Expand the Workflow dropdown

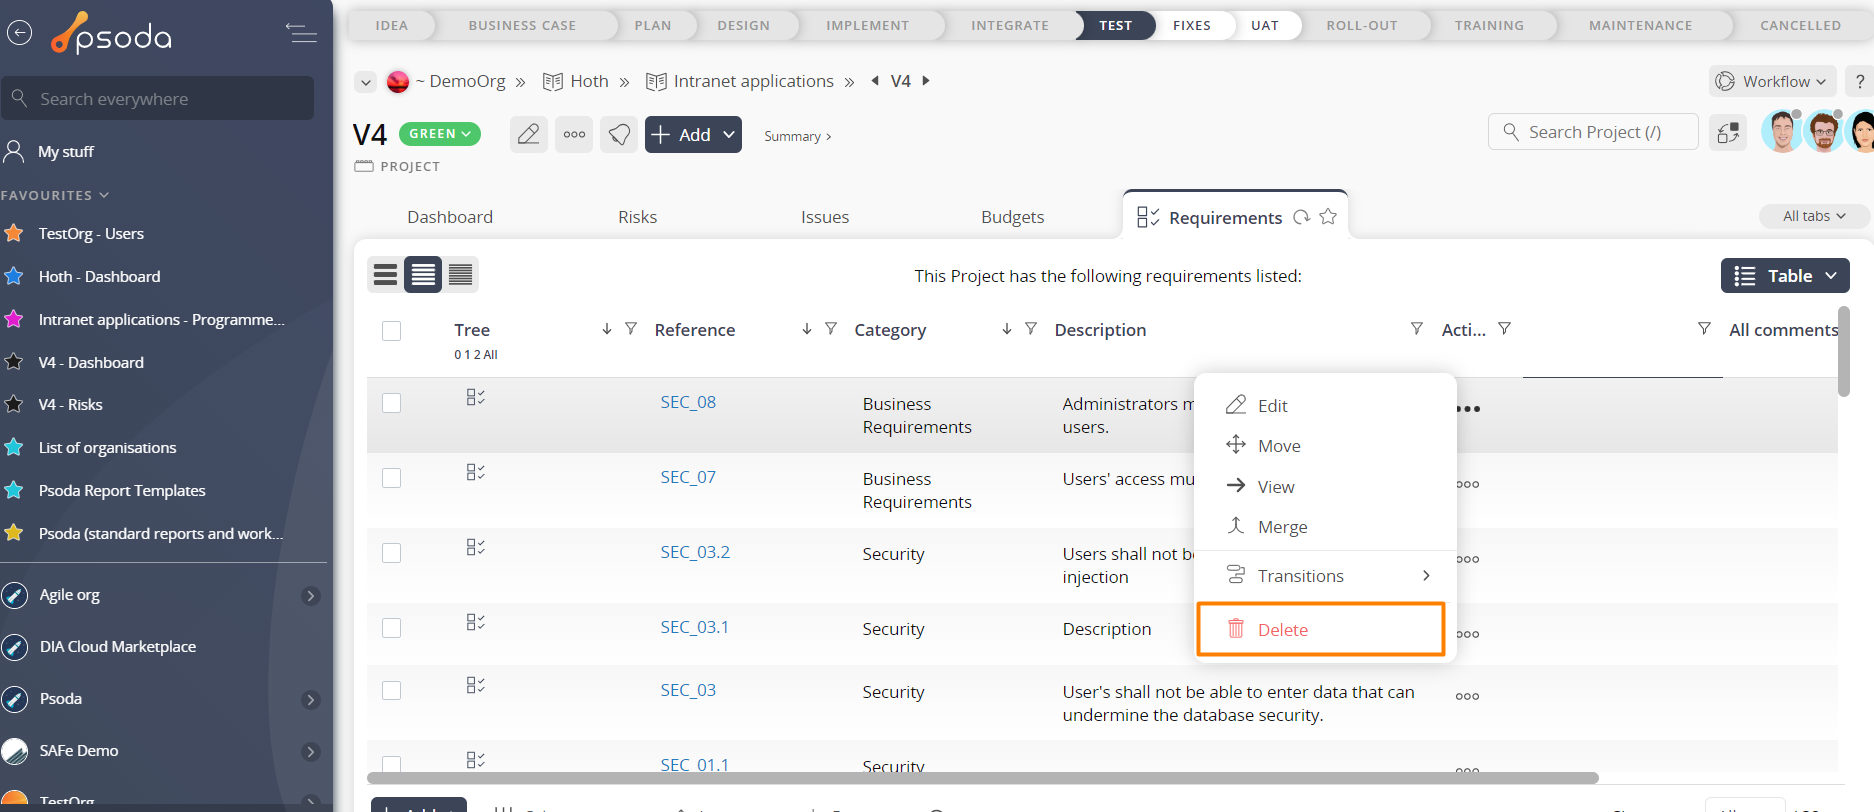click(x=1772, y=81)
